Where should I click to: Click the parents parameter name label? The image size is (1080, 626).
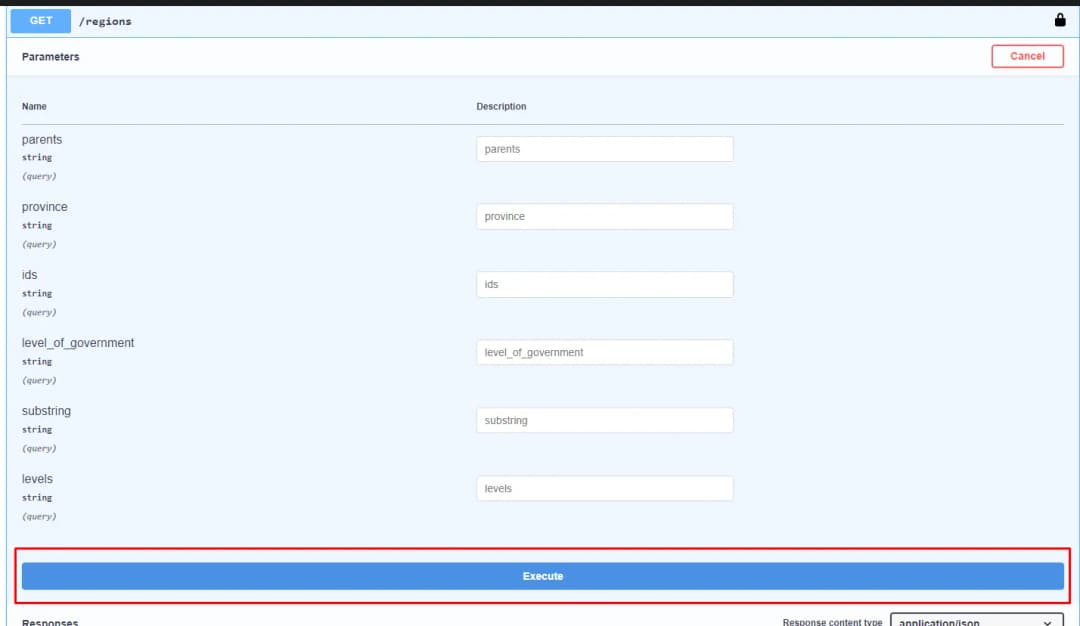pyautogui.click(x=42, y=139)
